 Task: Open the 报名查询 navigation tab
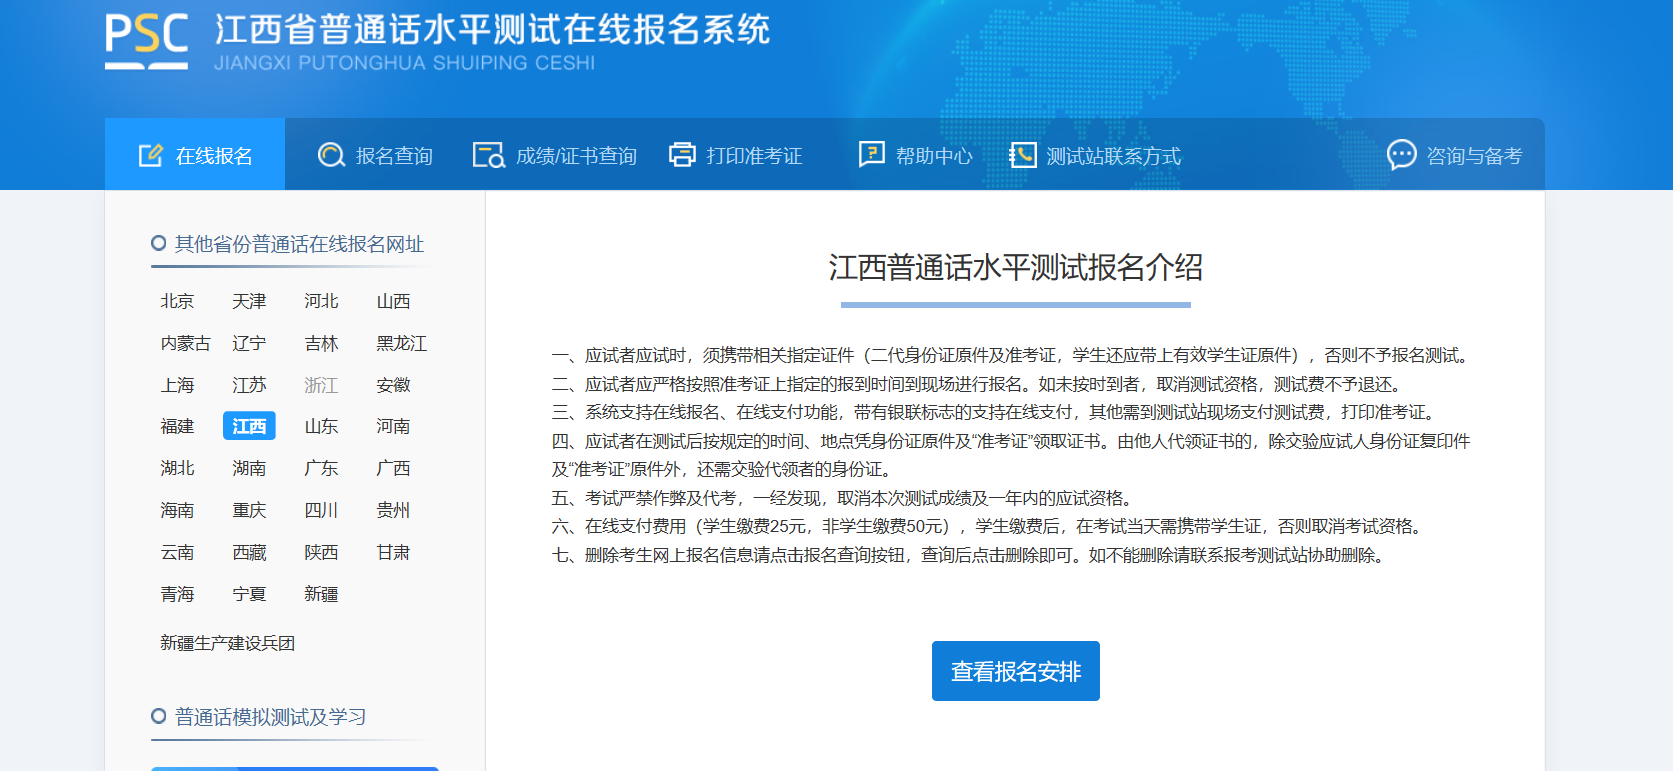tap(394, 156)
